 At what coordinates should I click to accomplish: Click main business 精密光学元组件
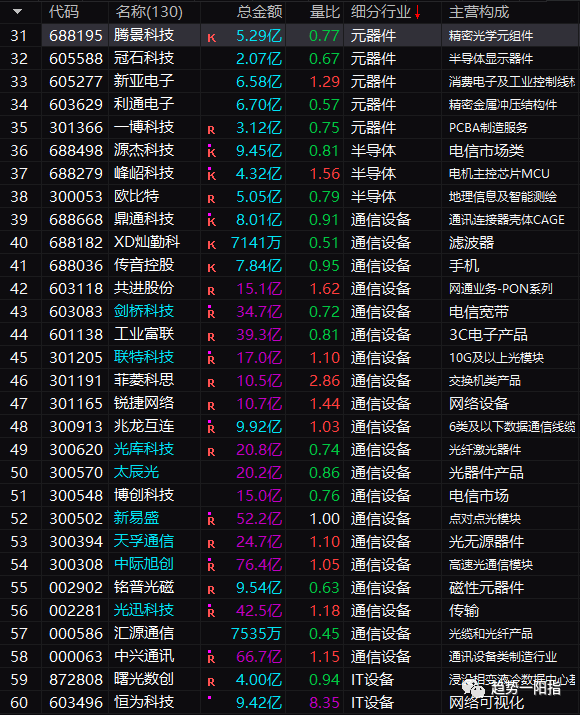point(491,36)
